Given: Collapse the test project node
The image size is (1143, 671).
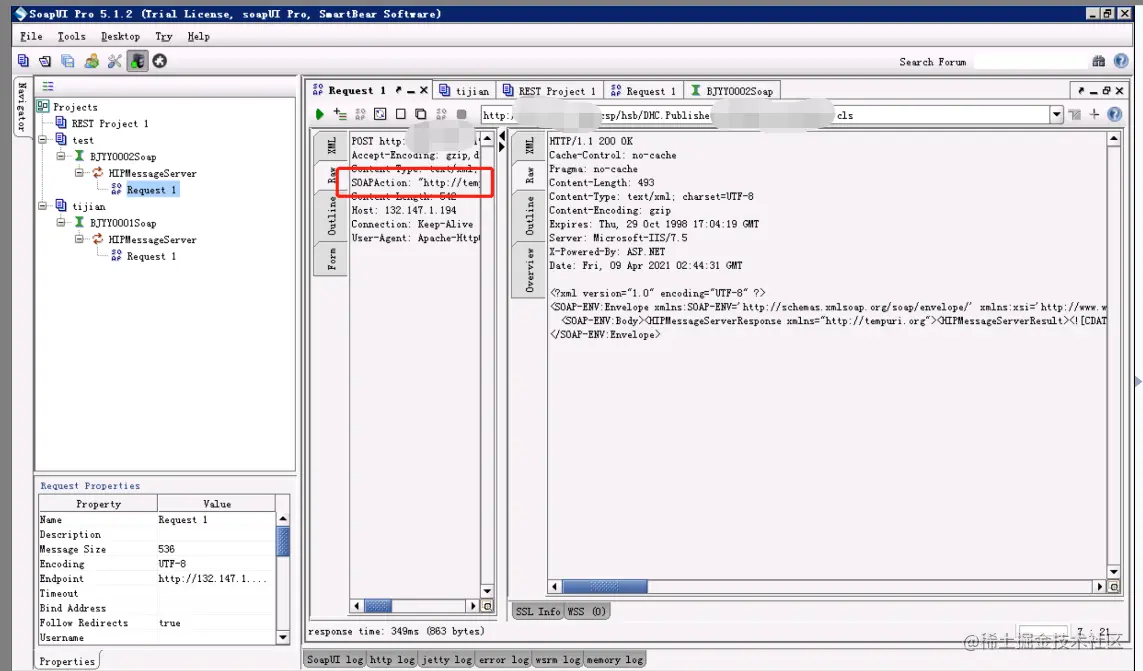Looking at the screenshot, I should 42,139.
